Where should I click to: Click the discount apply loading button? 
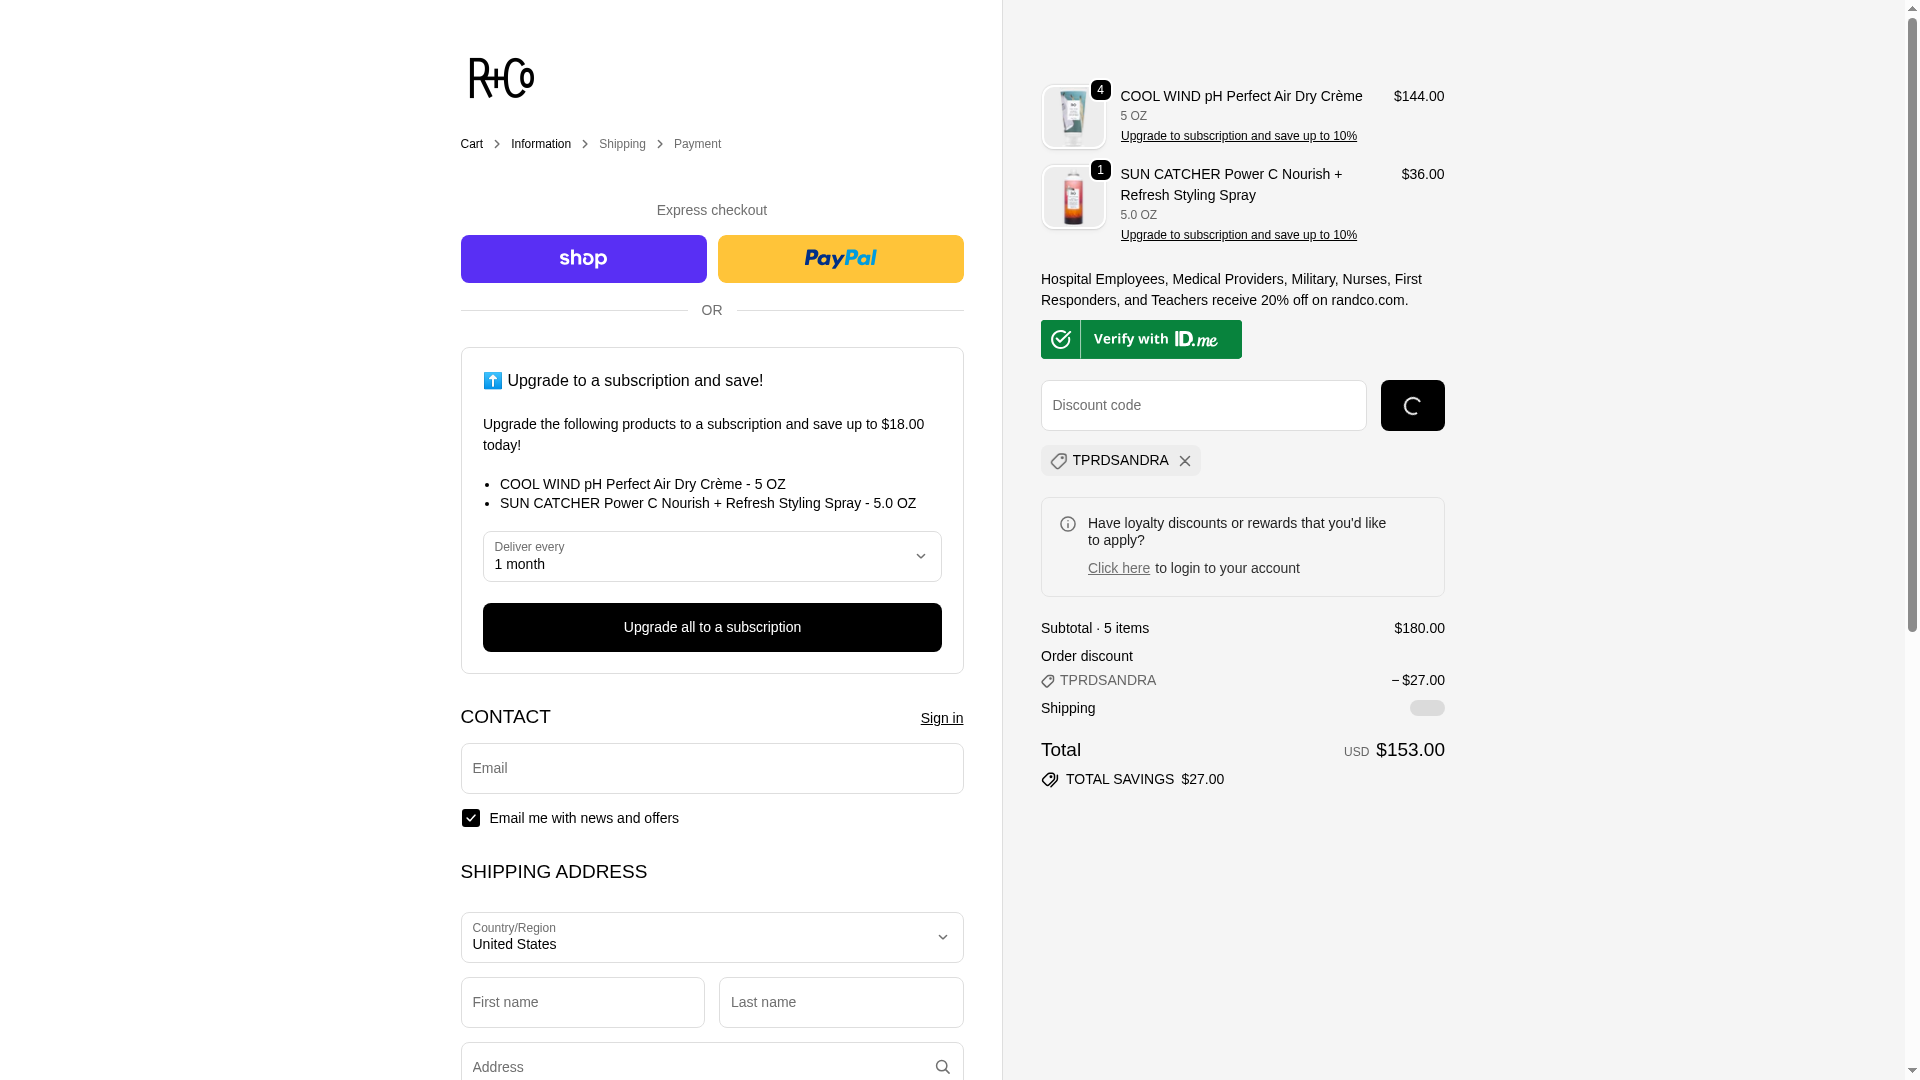1412,406
